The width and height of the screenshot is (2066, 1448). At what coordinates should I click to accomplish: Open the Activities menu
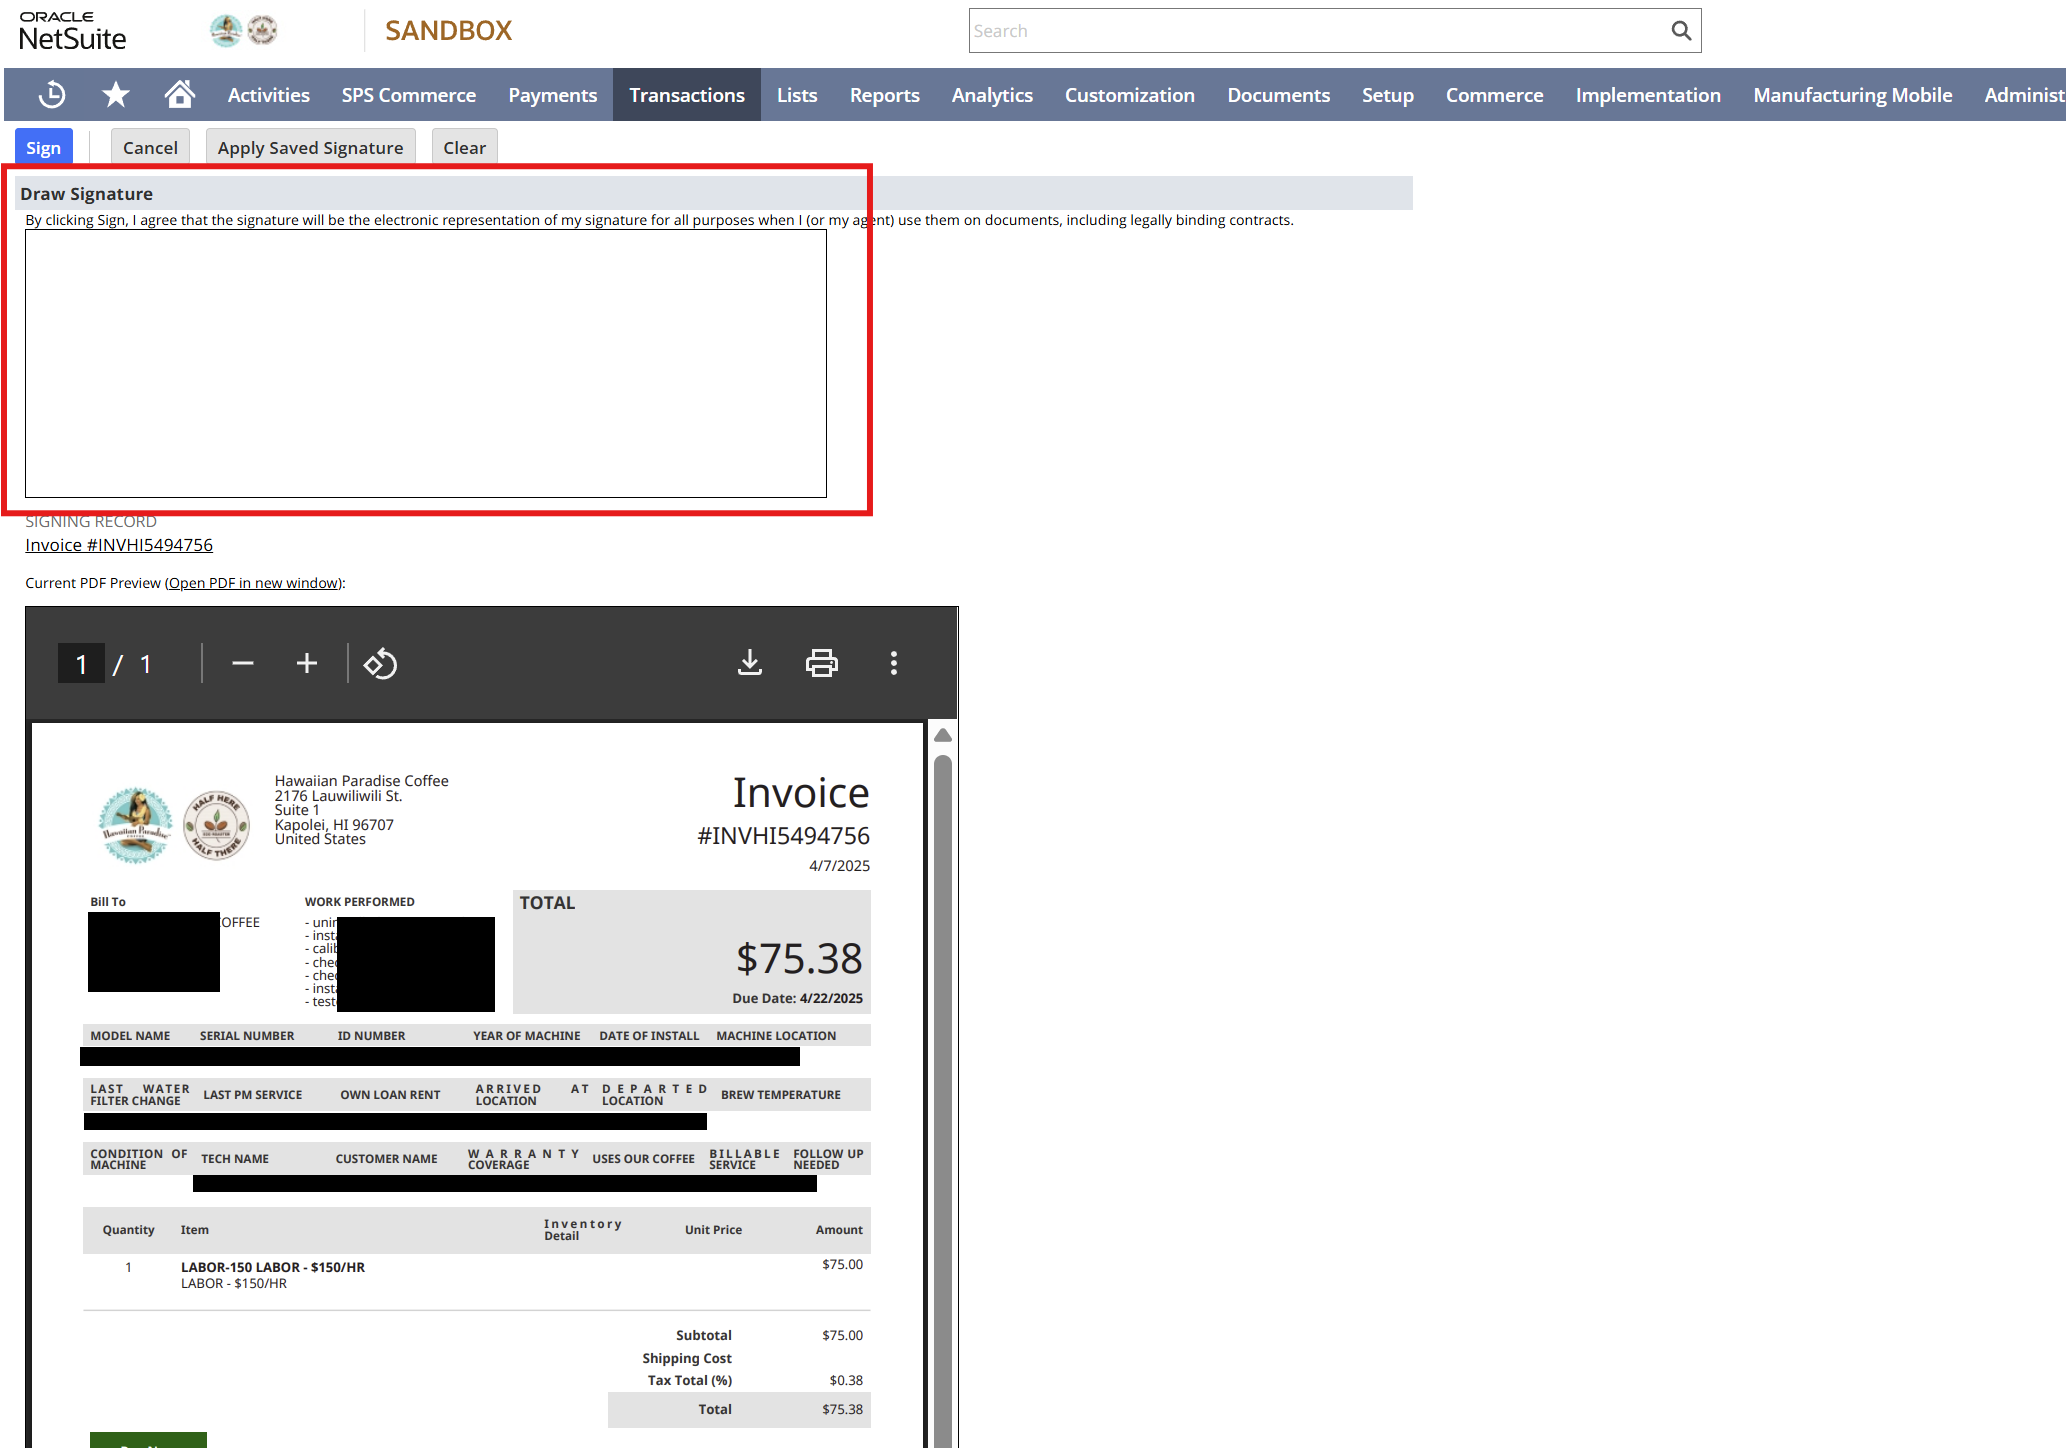(x=269, y=95)
